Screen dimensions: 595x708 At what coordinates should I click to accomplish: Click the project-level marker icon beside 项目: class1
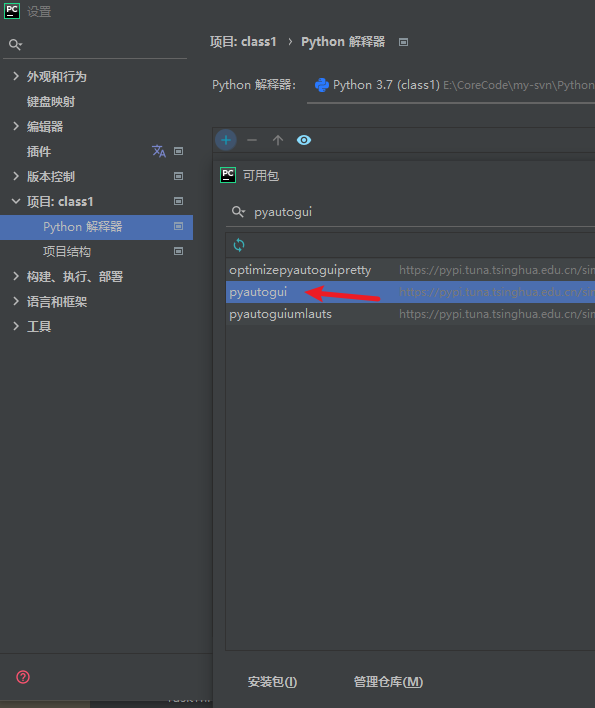click(x=179, y=201)
